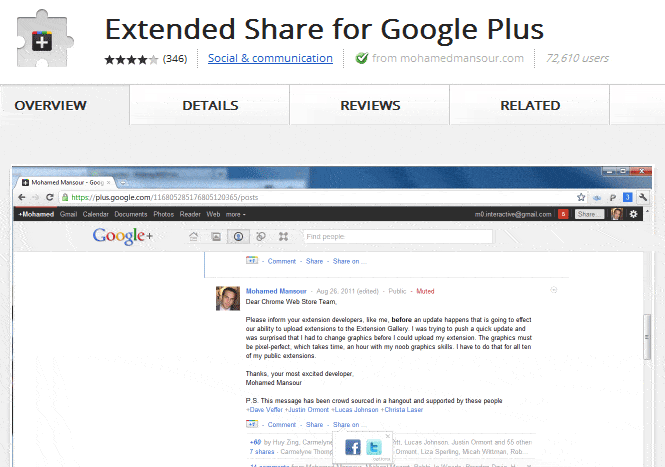Click +Mohamed in the black Google bar
Screen dimensions: 665x467
coord(36,214)
